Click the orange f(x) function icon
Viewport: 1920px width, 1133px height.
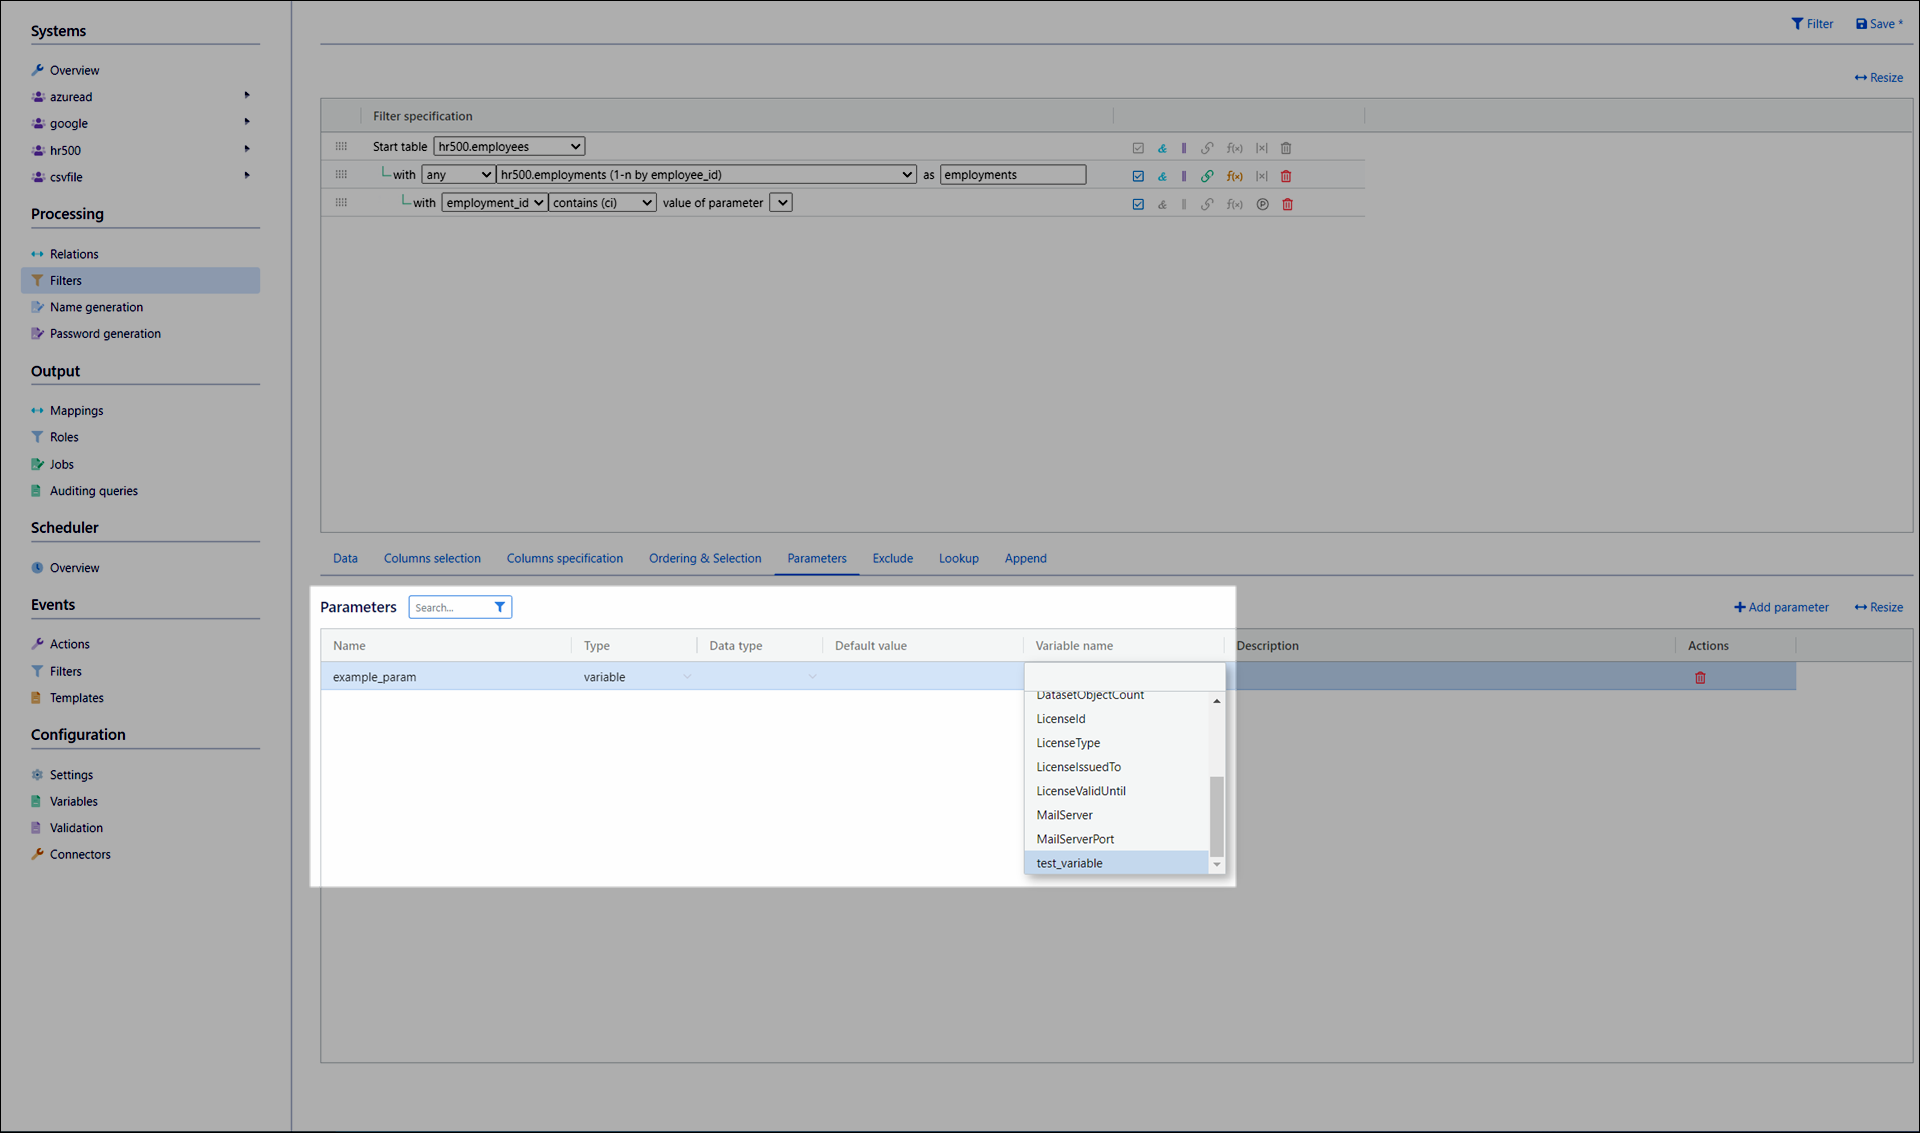tap(1235, 176)
